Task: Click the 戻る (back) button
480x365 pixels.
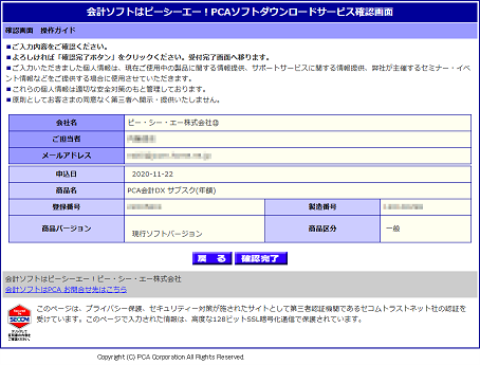Action: coord(212,258)
